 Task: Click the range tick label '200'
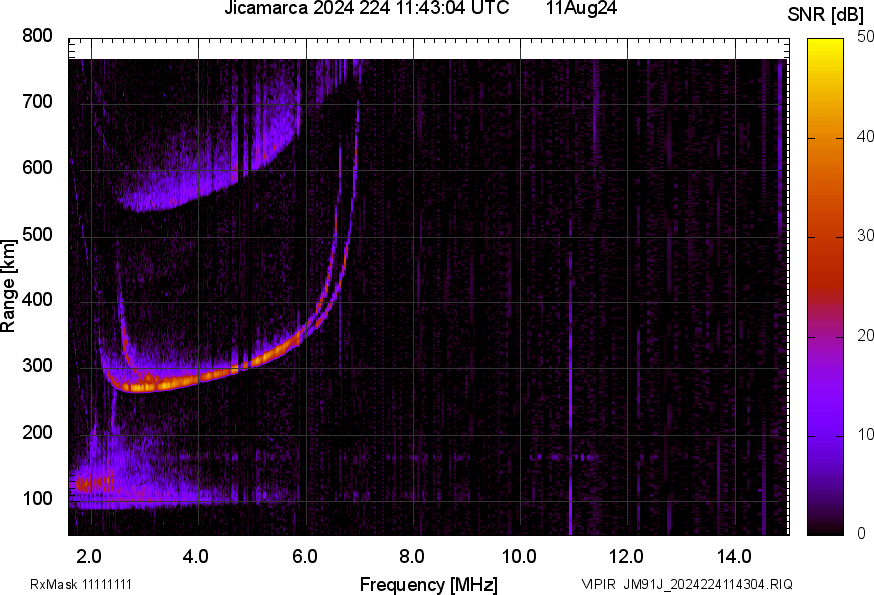tap(37, 433)
